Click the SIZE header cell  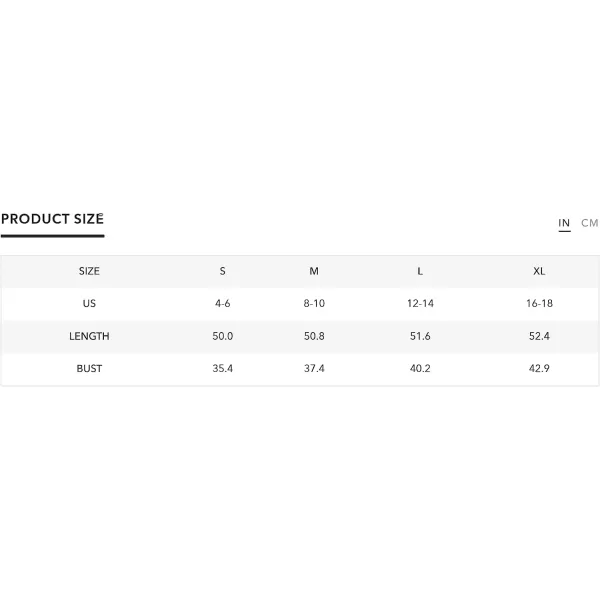click(x=89, y=271)
